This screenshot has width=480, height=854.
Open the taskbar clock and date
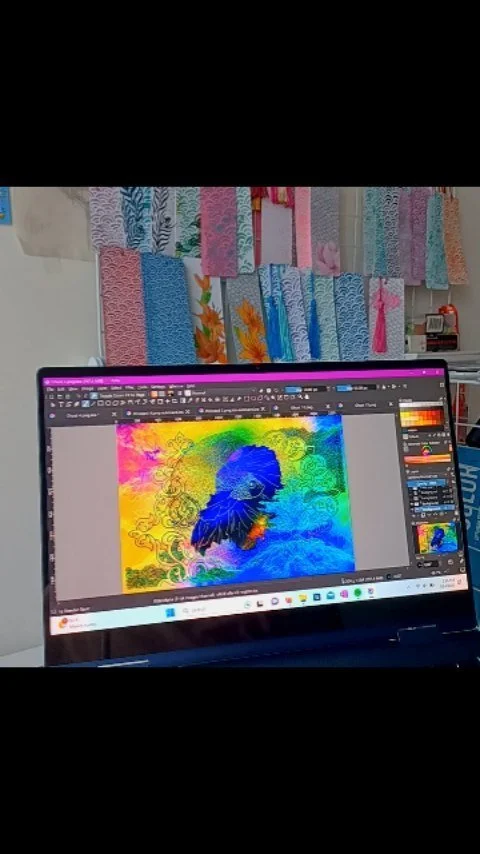pos(448,583)
